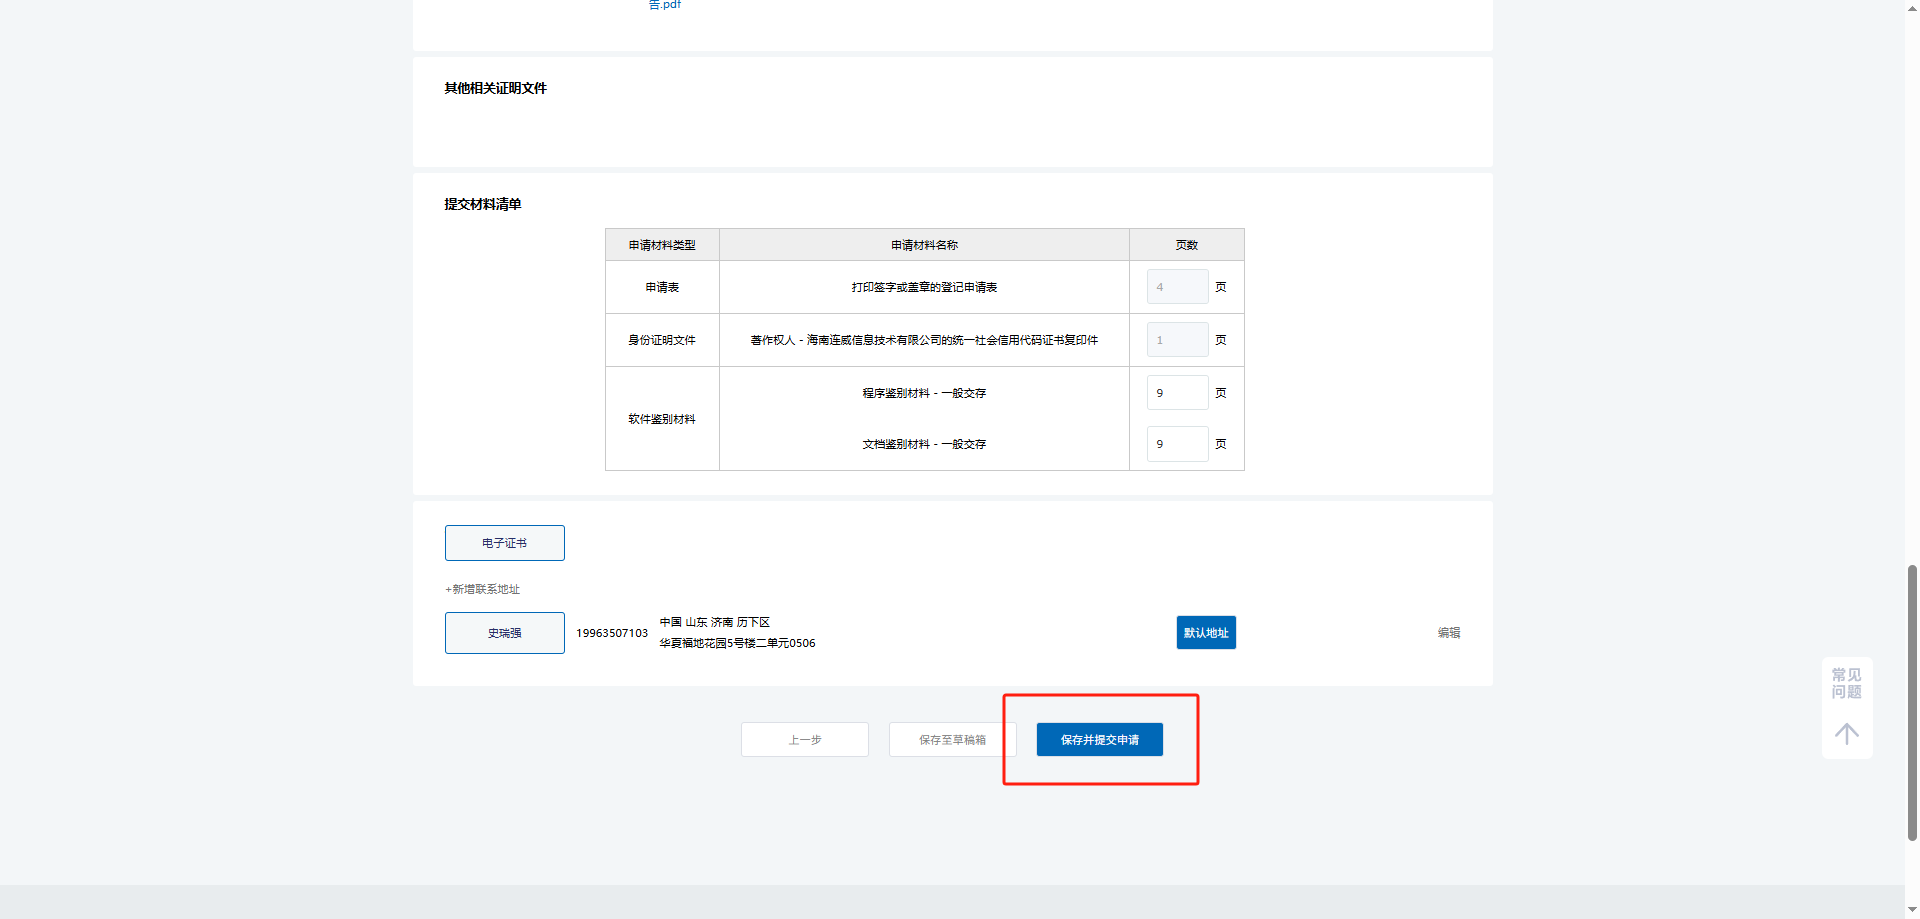Click the 申请表 page count field
The width and height of the screenshot is (1920, 919).
point(1177,287)
